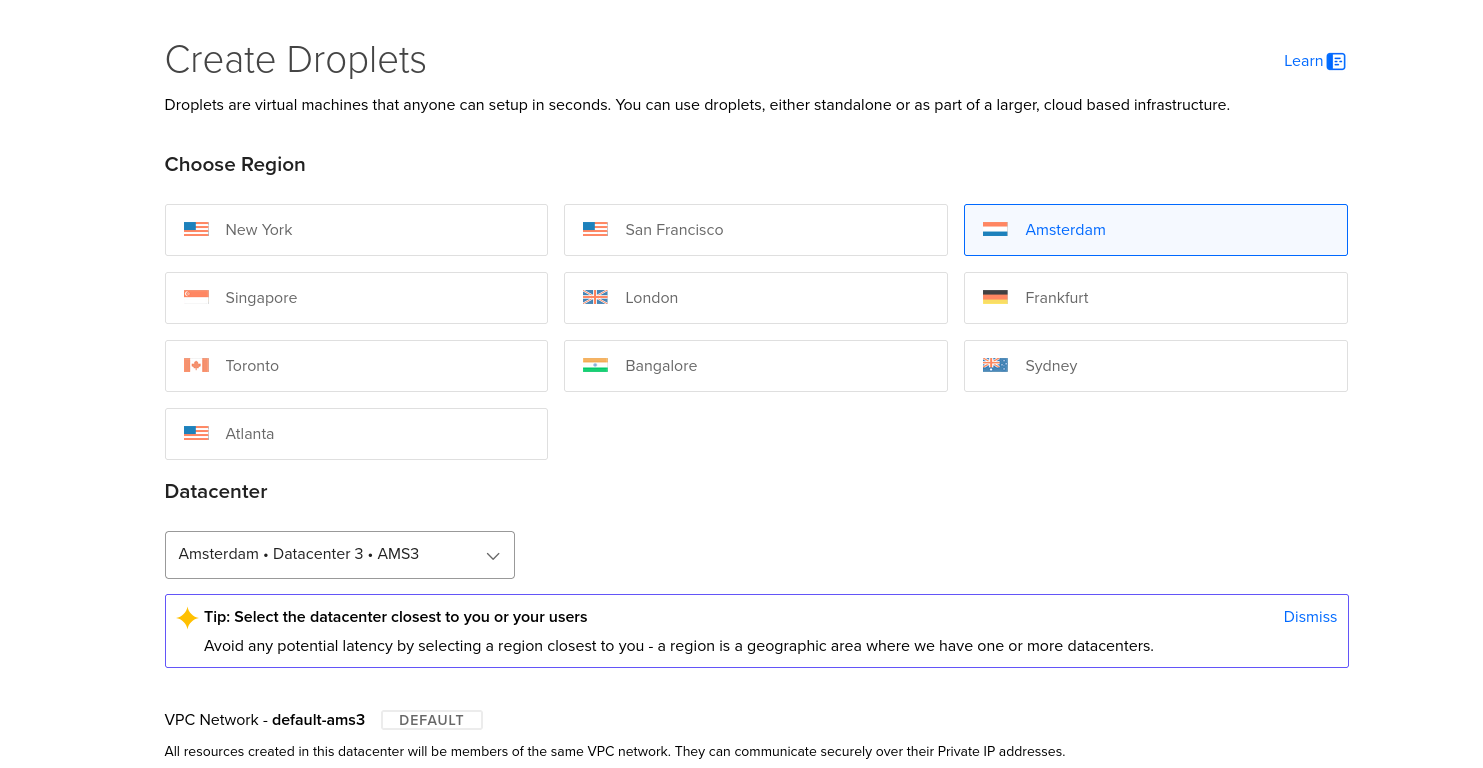Open the Learn link at top right
The height and width of the screenshot is (768, 1483).
(1303, 61)
